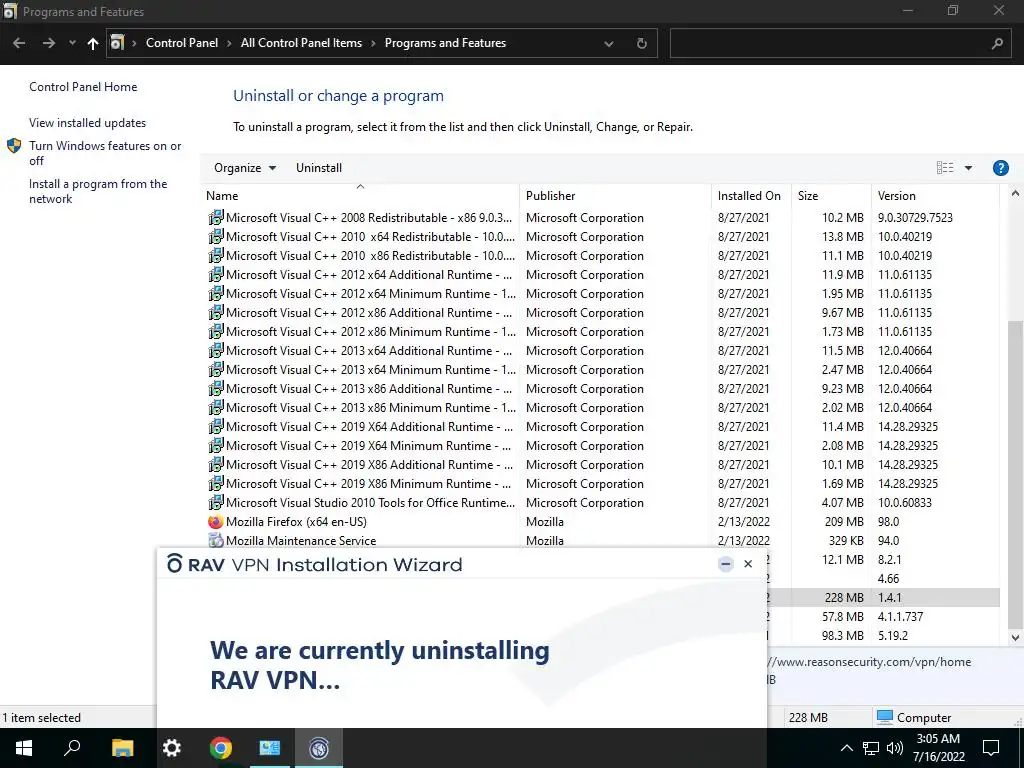Image resolution: width=1024 pixels, height=768 pixels.
Task: Launch Google Chrome from the taskbar
Action: (221, 748)
